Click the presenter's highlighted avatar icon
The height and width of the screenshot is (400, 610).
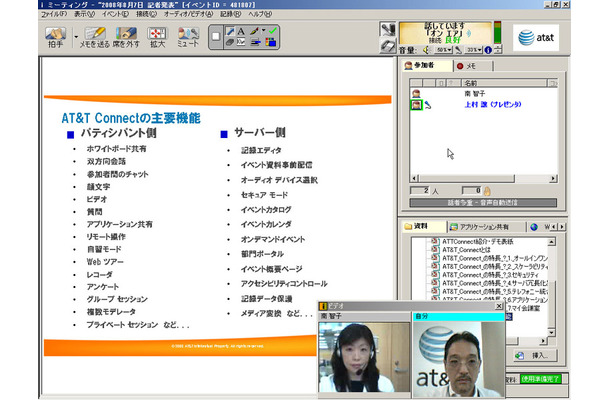pos(416,105)
